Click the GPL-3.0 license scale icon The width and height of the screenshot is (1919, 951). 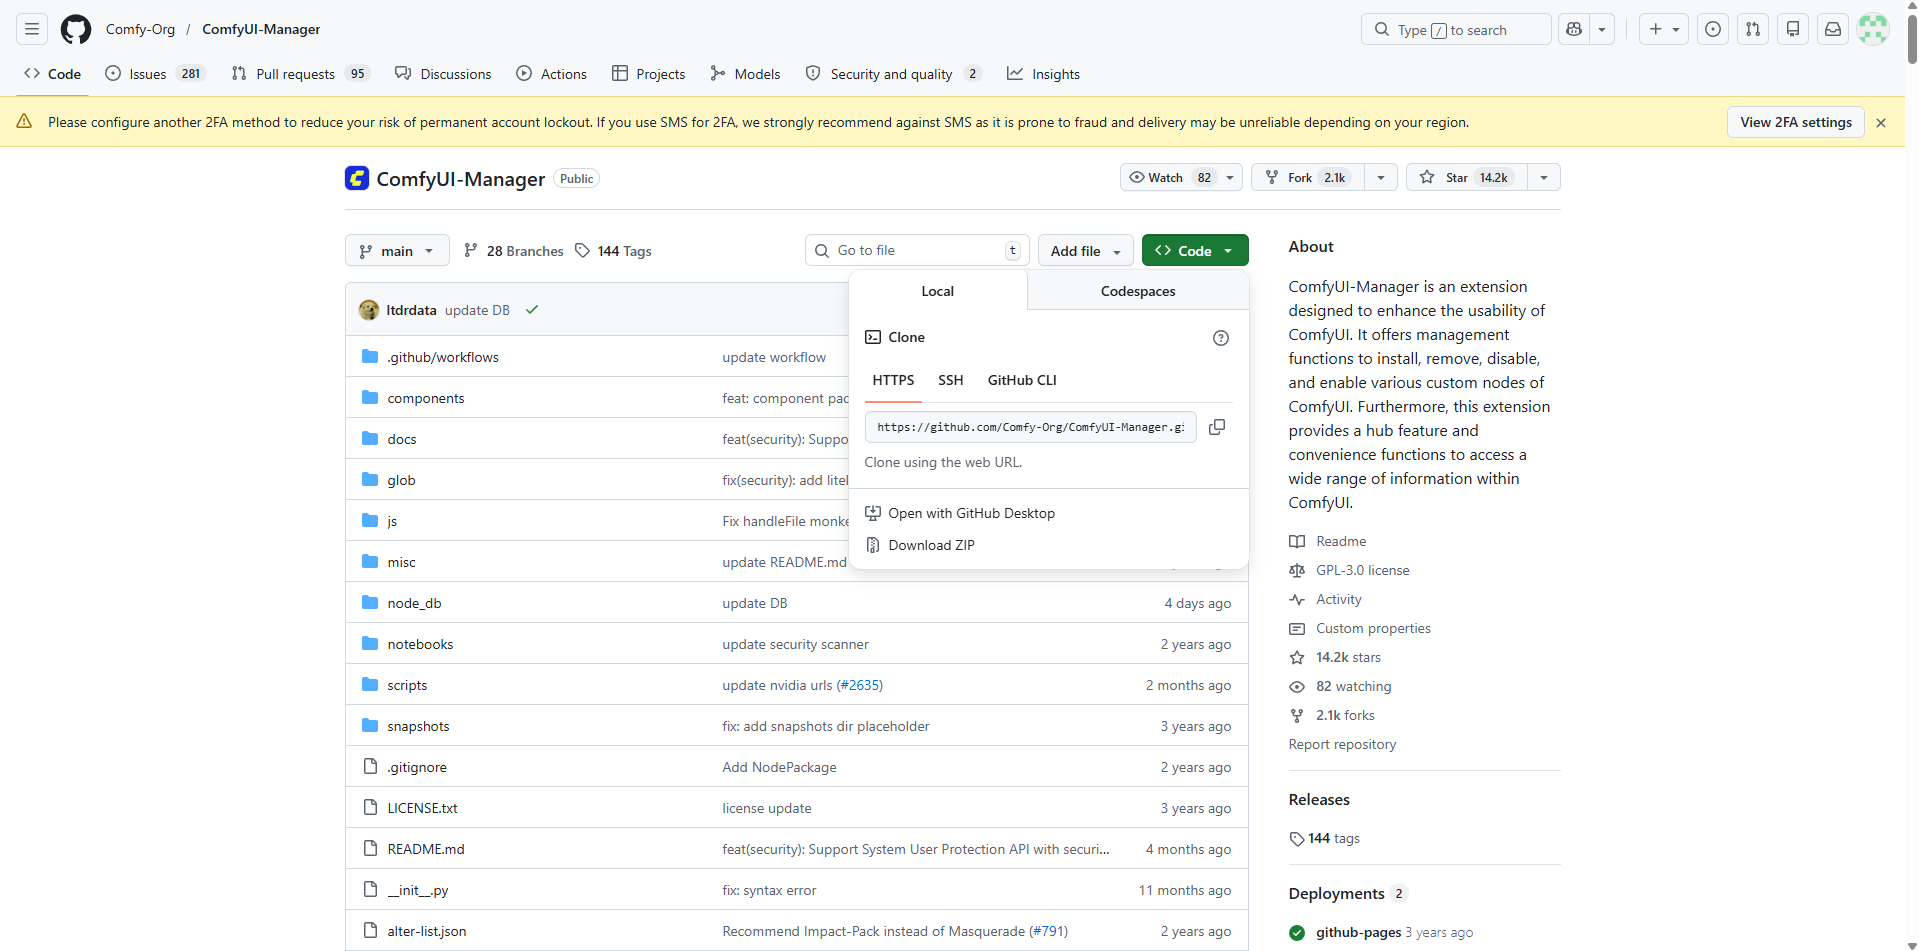click(1297, 570)
